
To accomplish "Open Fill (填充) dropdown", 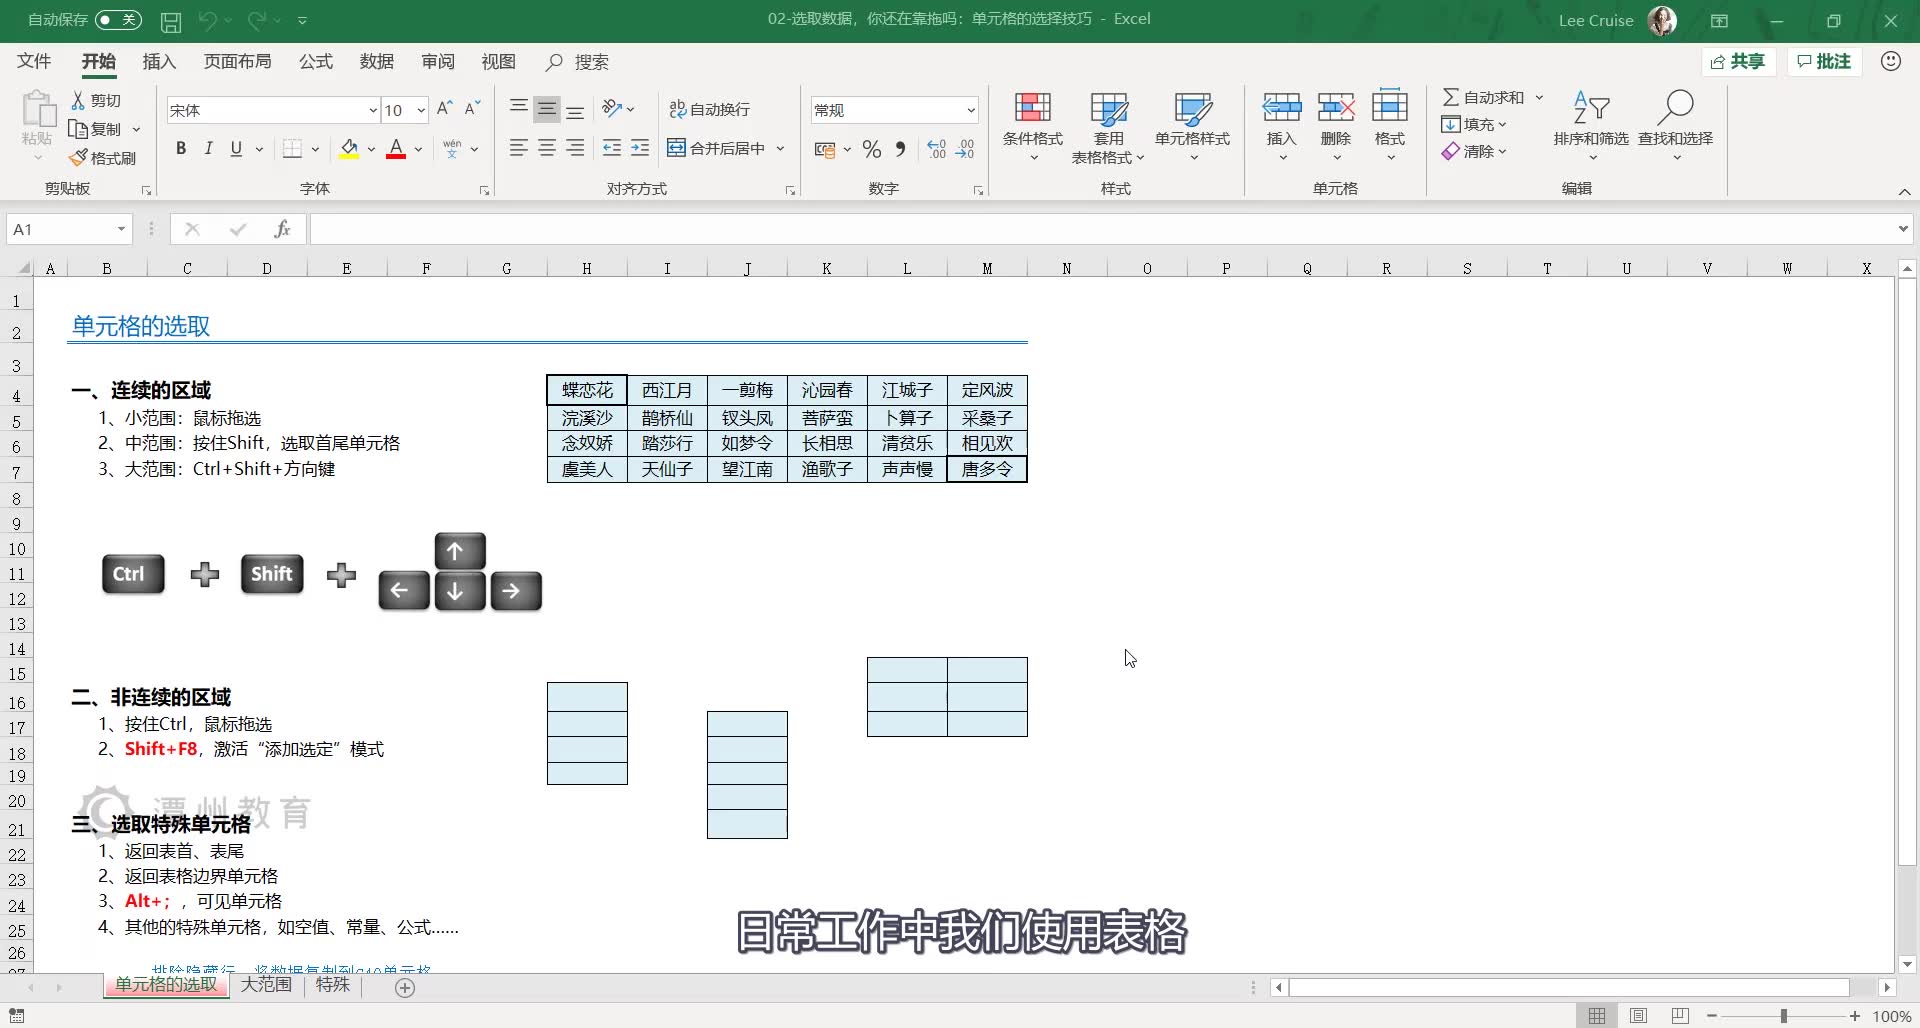I will click(x=1474, y=124).
